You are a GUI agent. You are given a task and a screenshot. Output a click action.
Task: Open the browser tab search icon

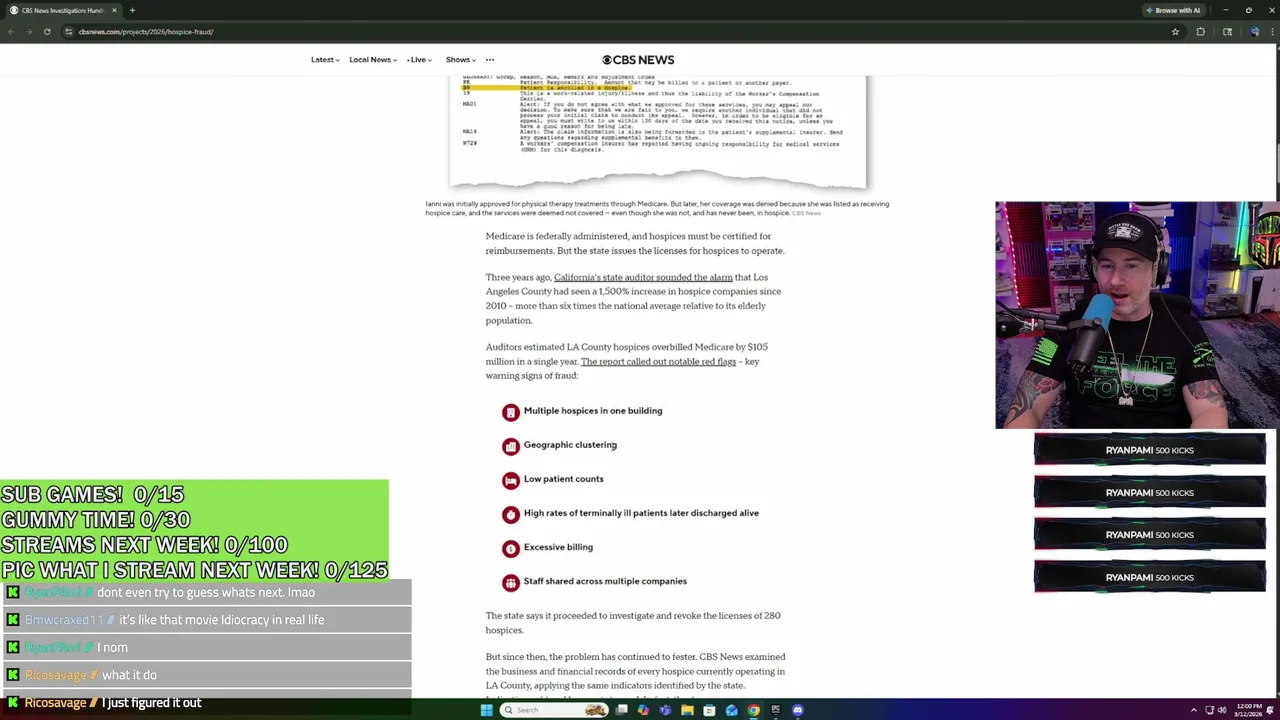(x=1228, y=32)
